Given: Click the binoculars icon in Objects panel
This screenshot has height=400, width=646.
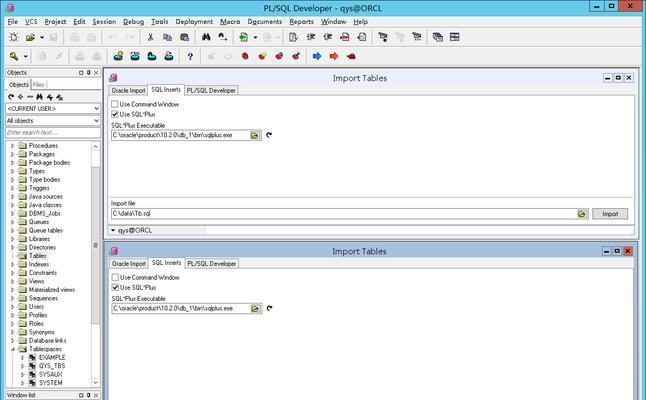Looking at the screenshot, I should click(x=40, y=97).
